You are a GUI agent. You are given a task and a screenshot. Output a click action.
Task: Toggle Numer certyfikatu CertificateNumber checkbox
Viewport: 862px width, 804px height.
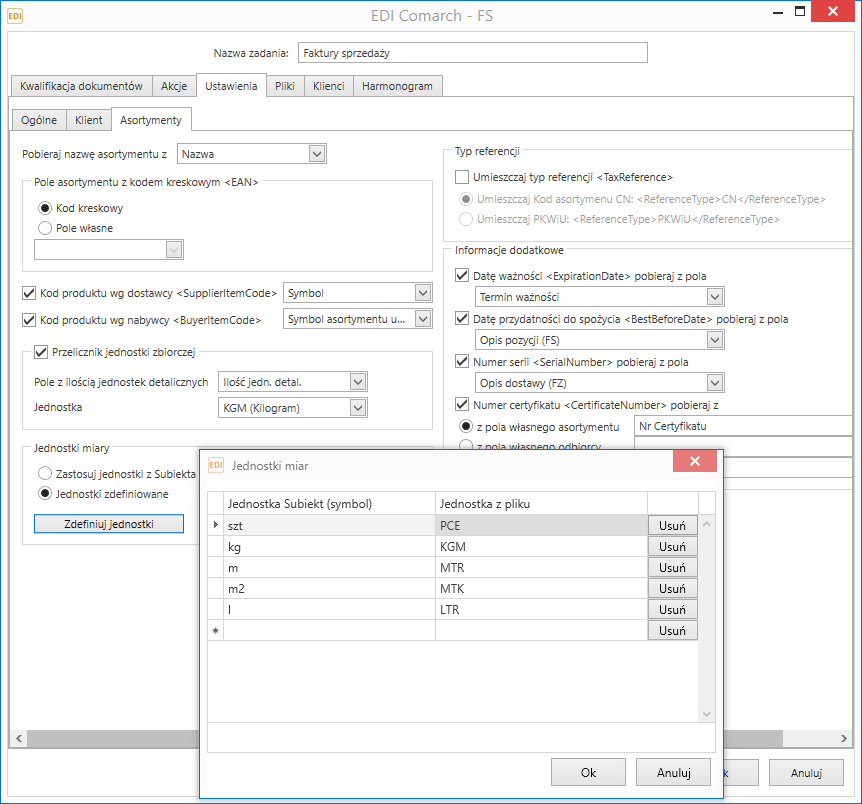pyautogui.click(x=462, y=405)
